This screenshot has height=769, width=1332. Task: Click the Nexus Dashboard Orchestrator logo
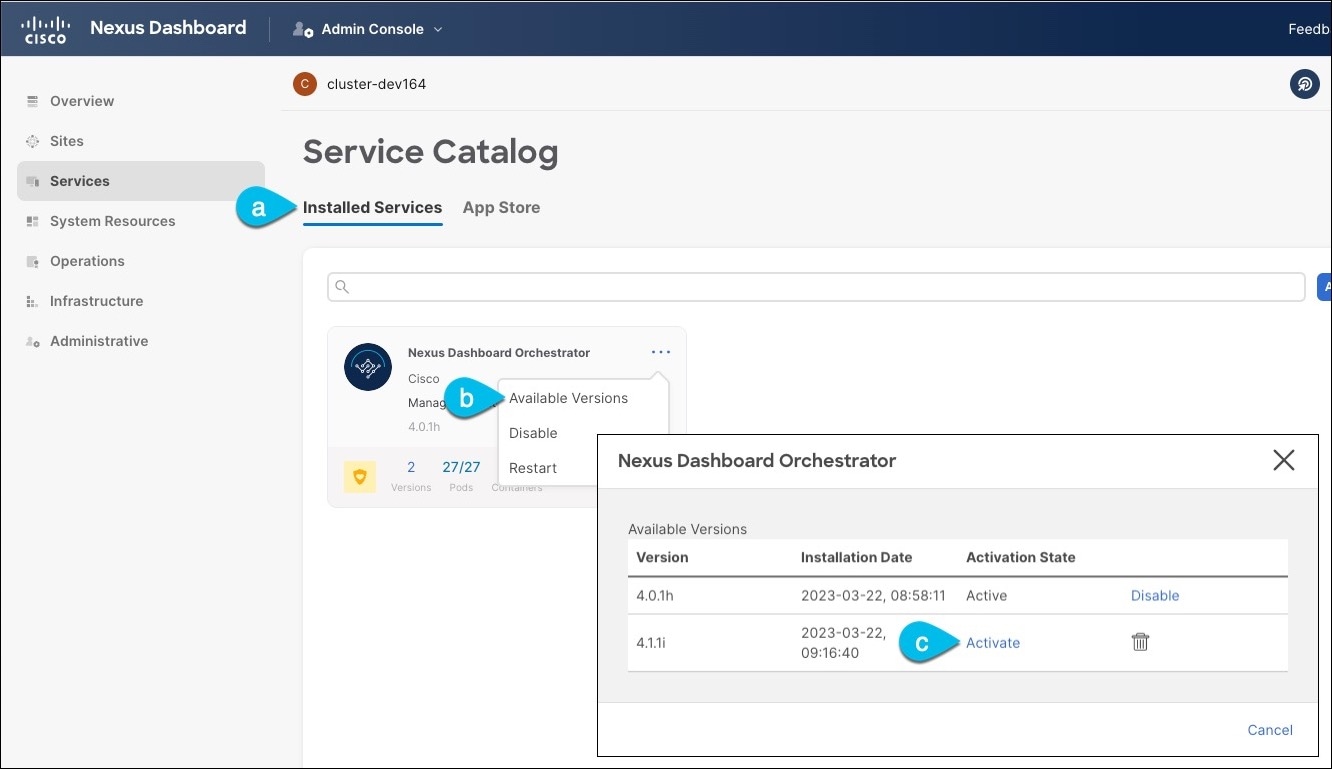coord(368,367)
